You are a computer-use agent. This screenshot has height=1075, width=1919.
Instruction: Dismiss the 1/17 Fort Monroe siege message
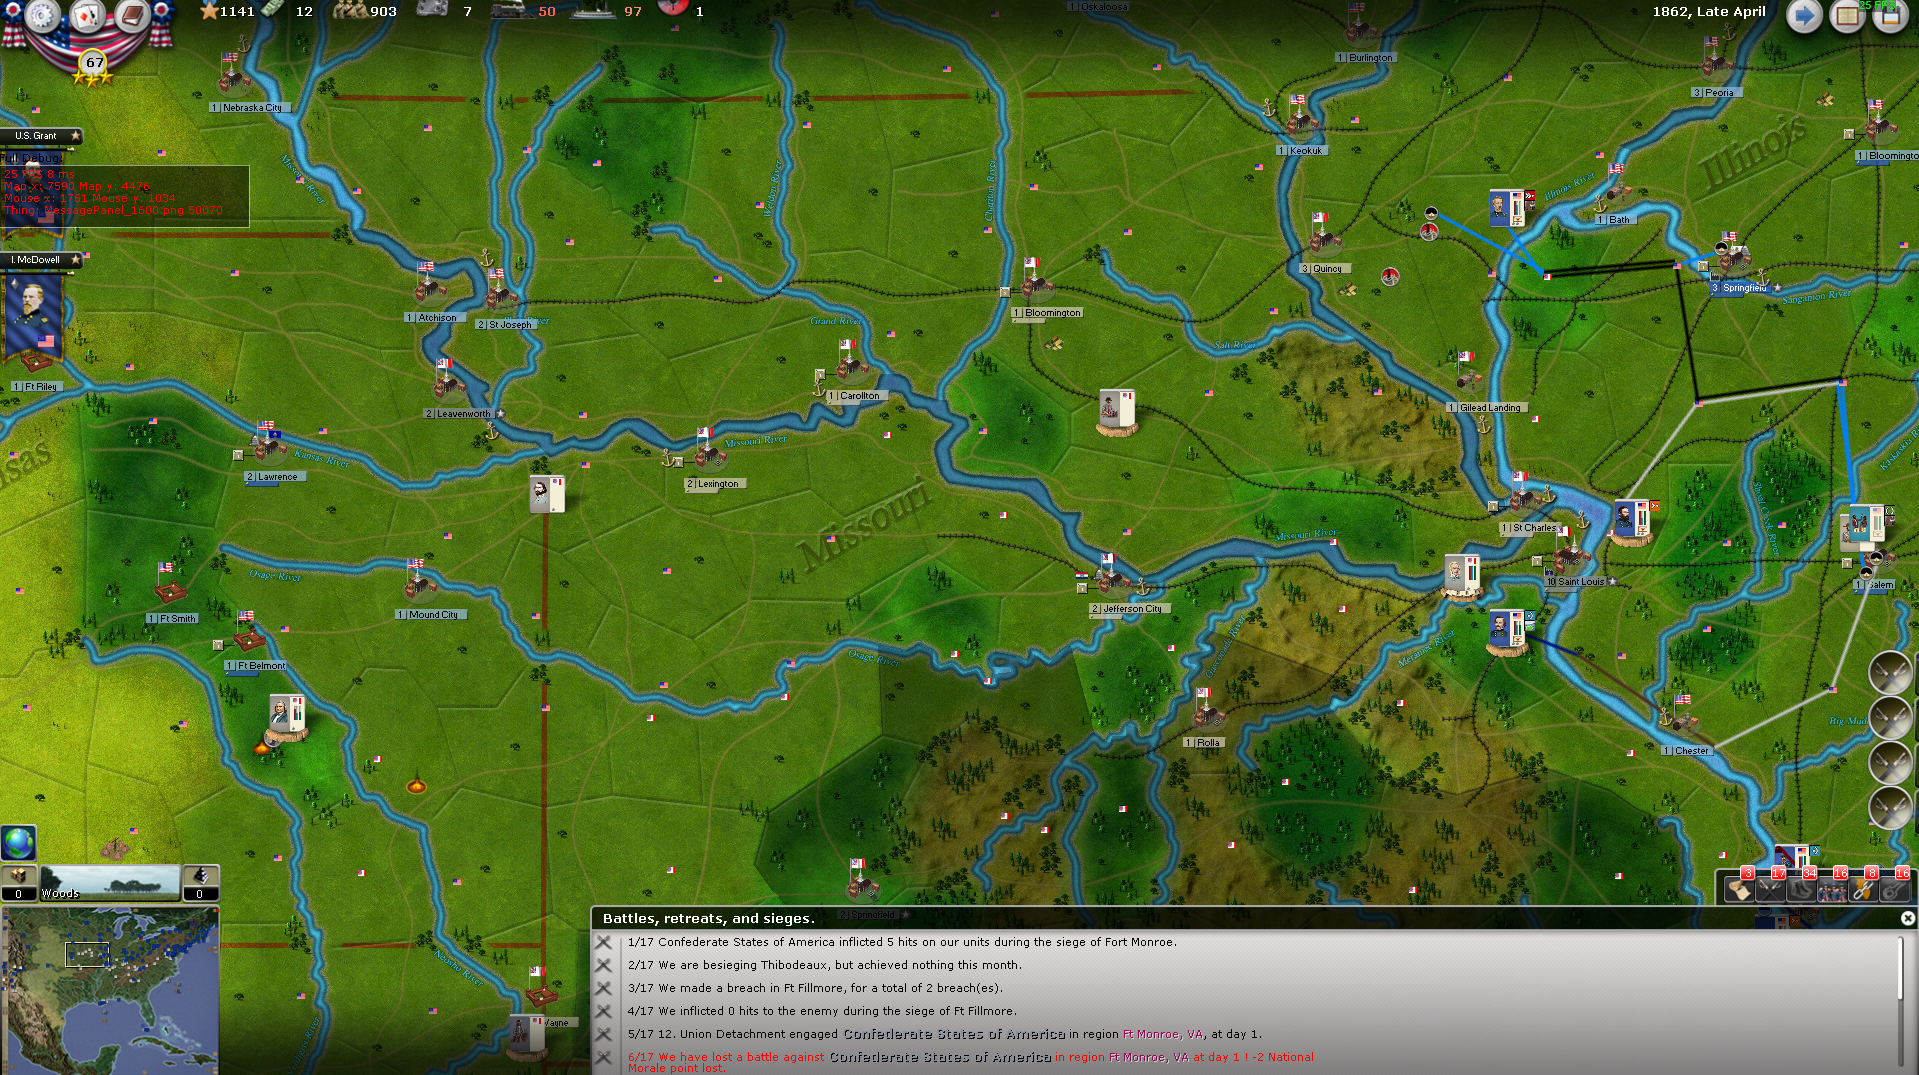point(604,942)
